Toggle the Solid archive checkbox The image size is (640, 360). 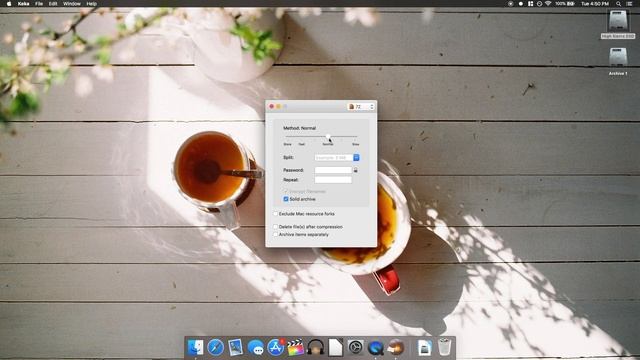286,199
